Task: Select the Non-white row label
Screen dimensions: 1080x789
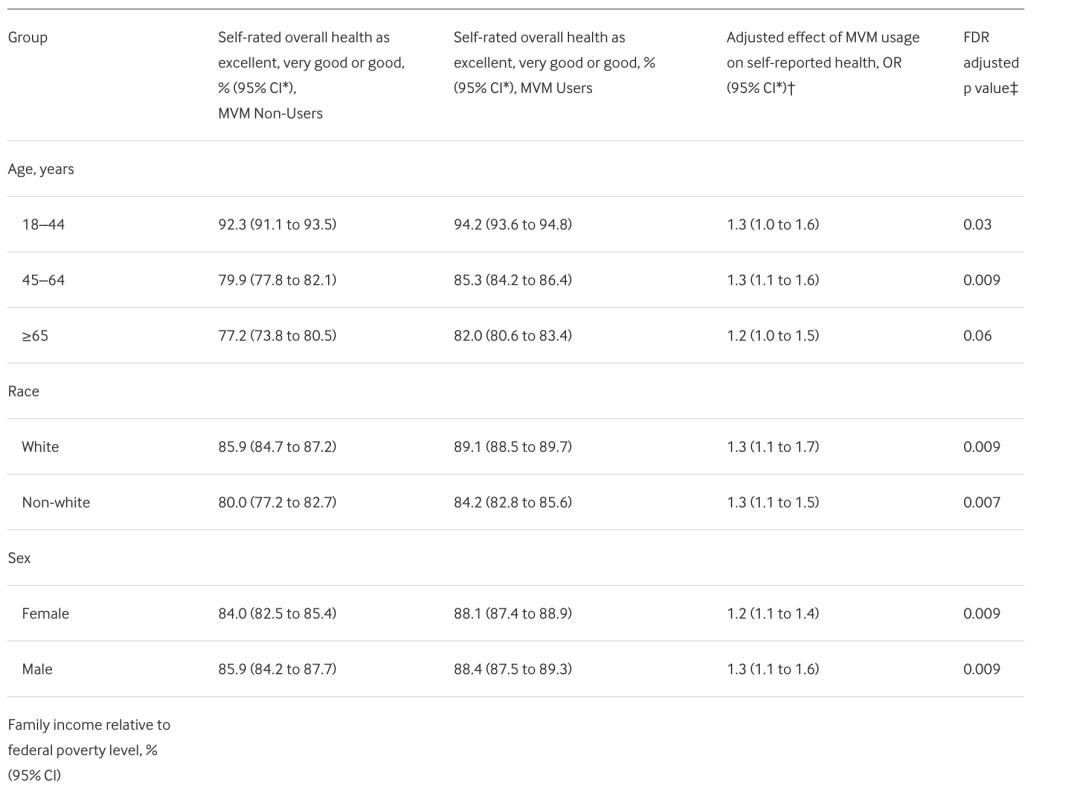Action: [56, 503]
